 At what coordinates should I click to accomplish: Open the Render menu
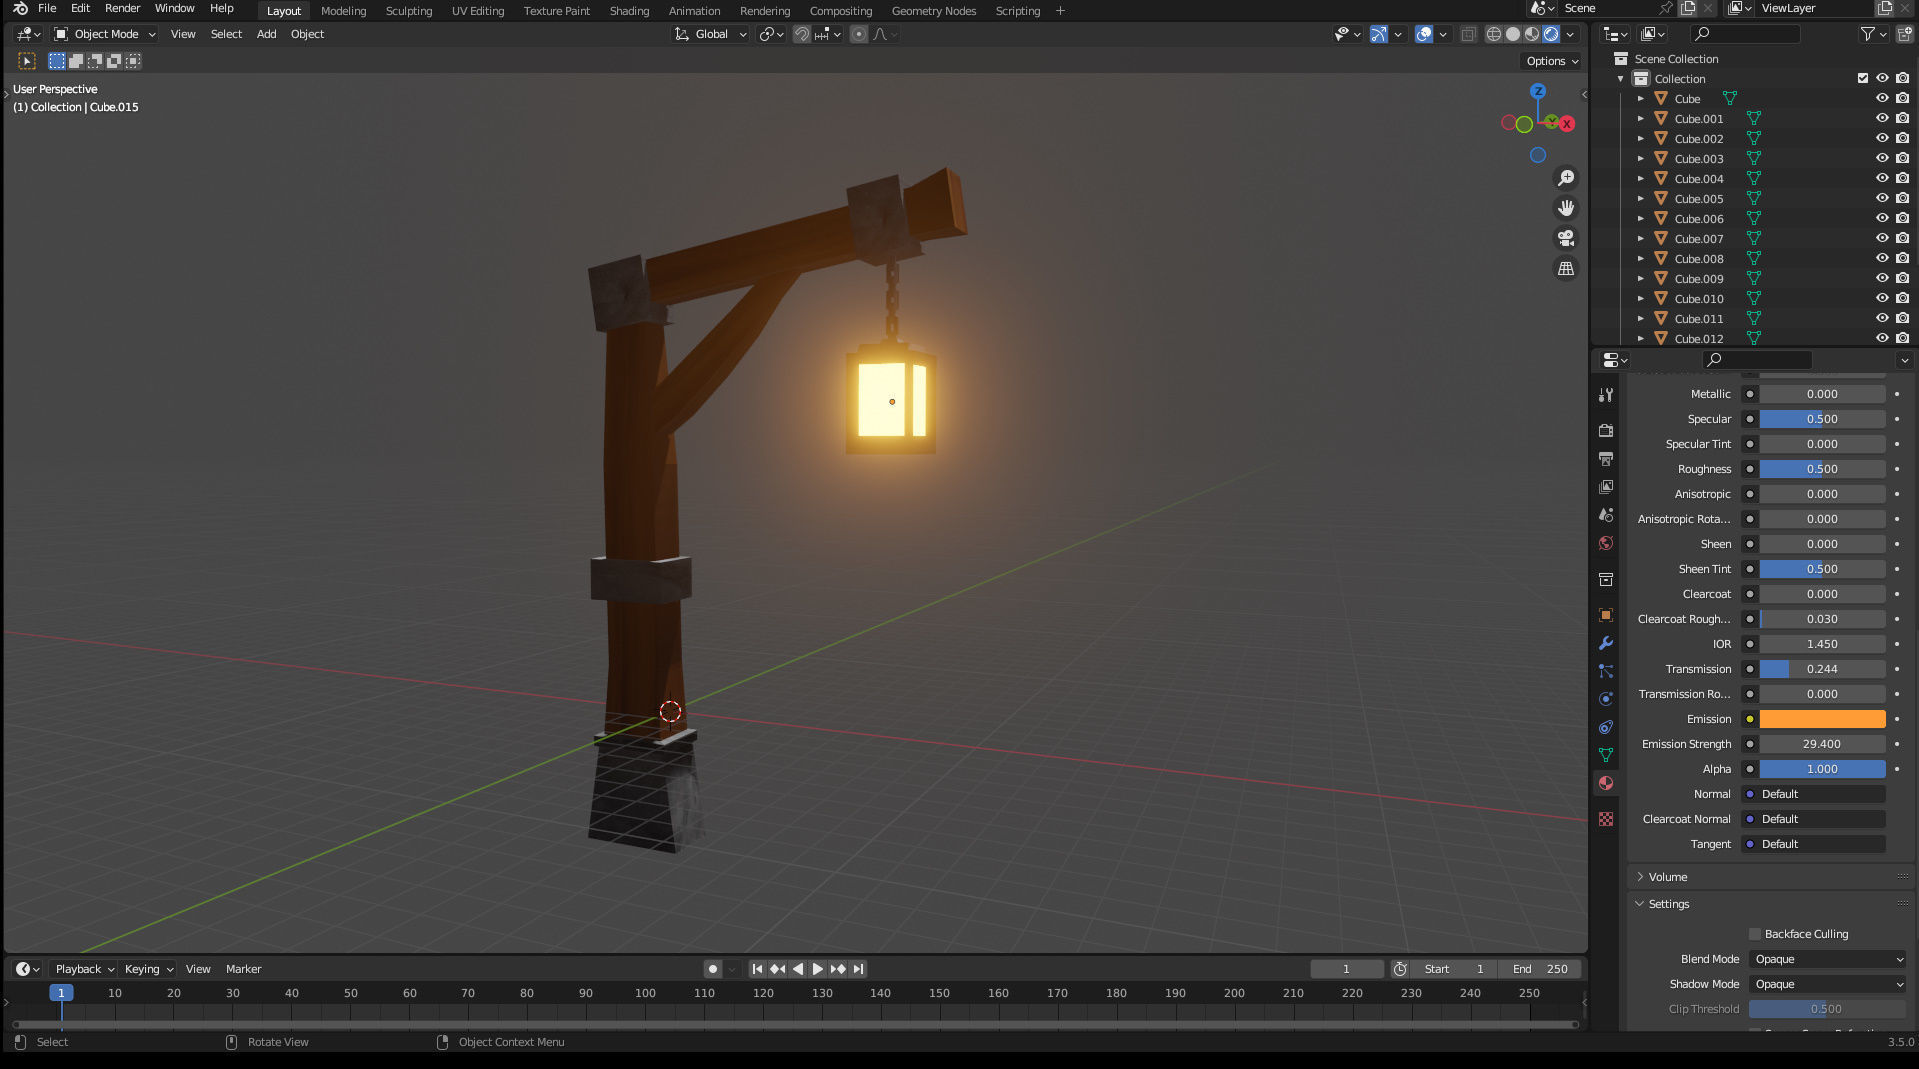pos(122,8)
